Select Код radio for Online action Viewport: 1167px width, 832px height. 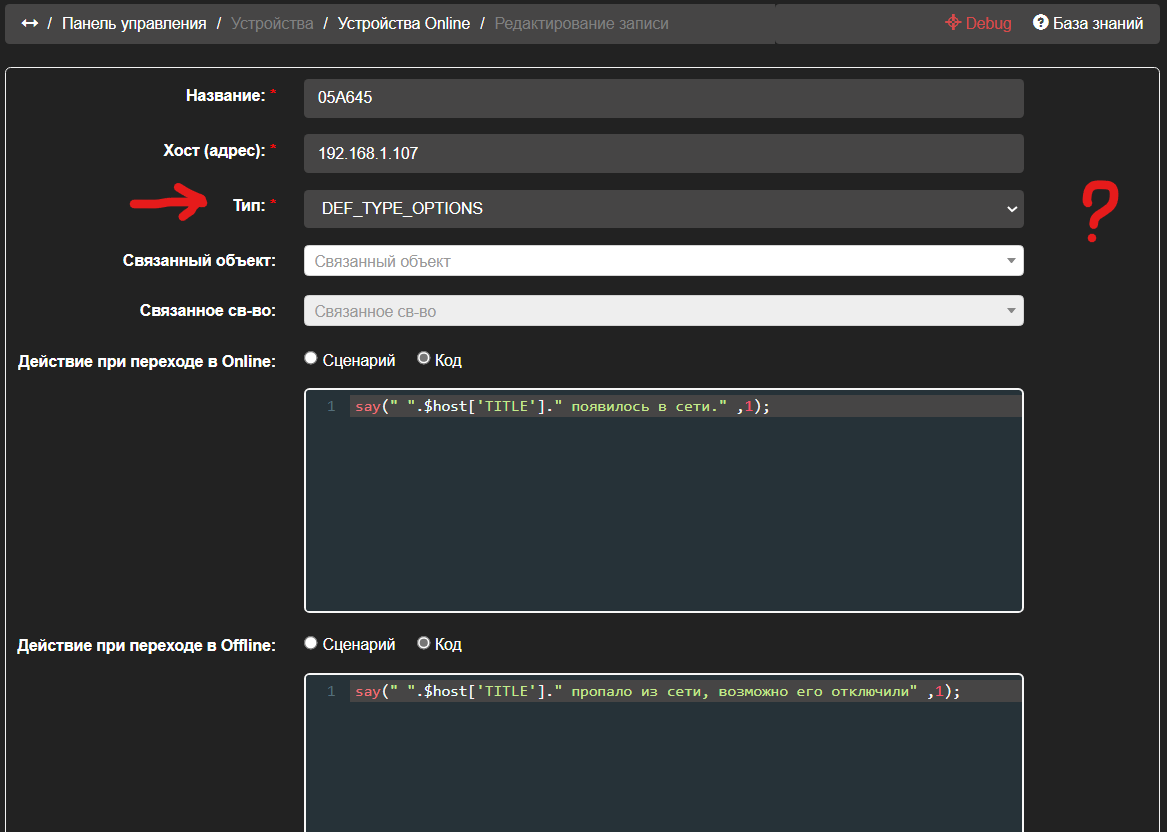(x=423, y=359)
